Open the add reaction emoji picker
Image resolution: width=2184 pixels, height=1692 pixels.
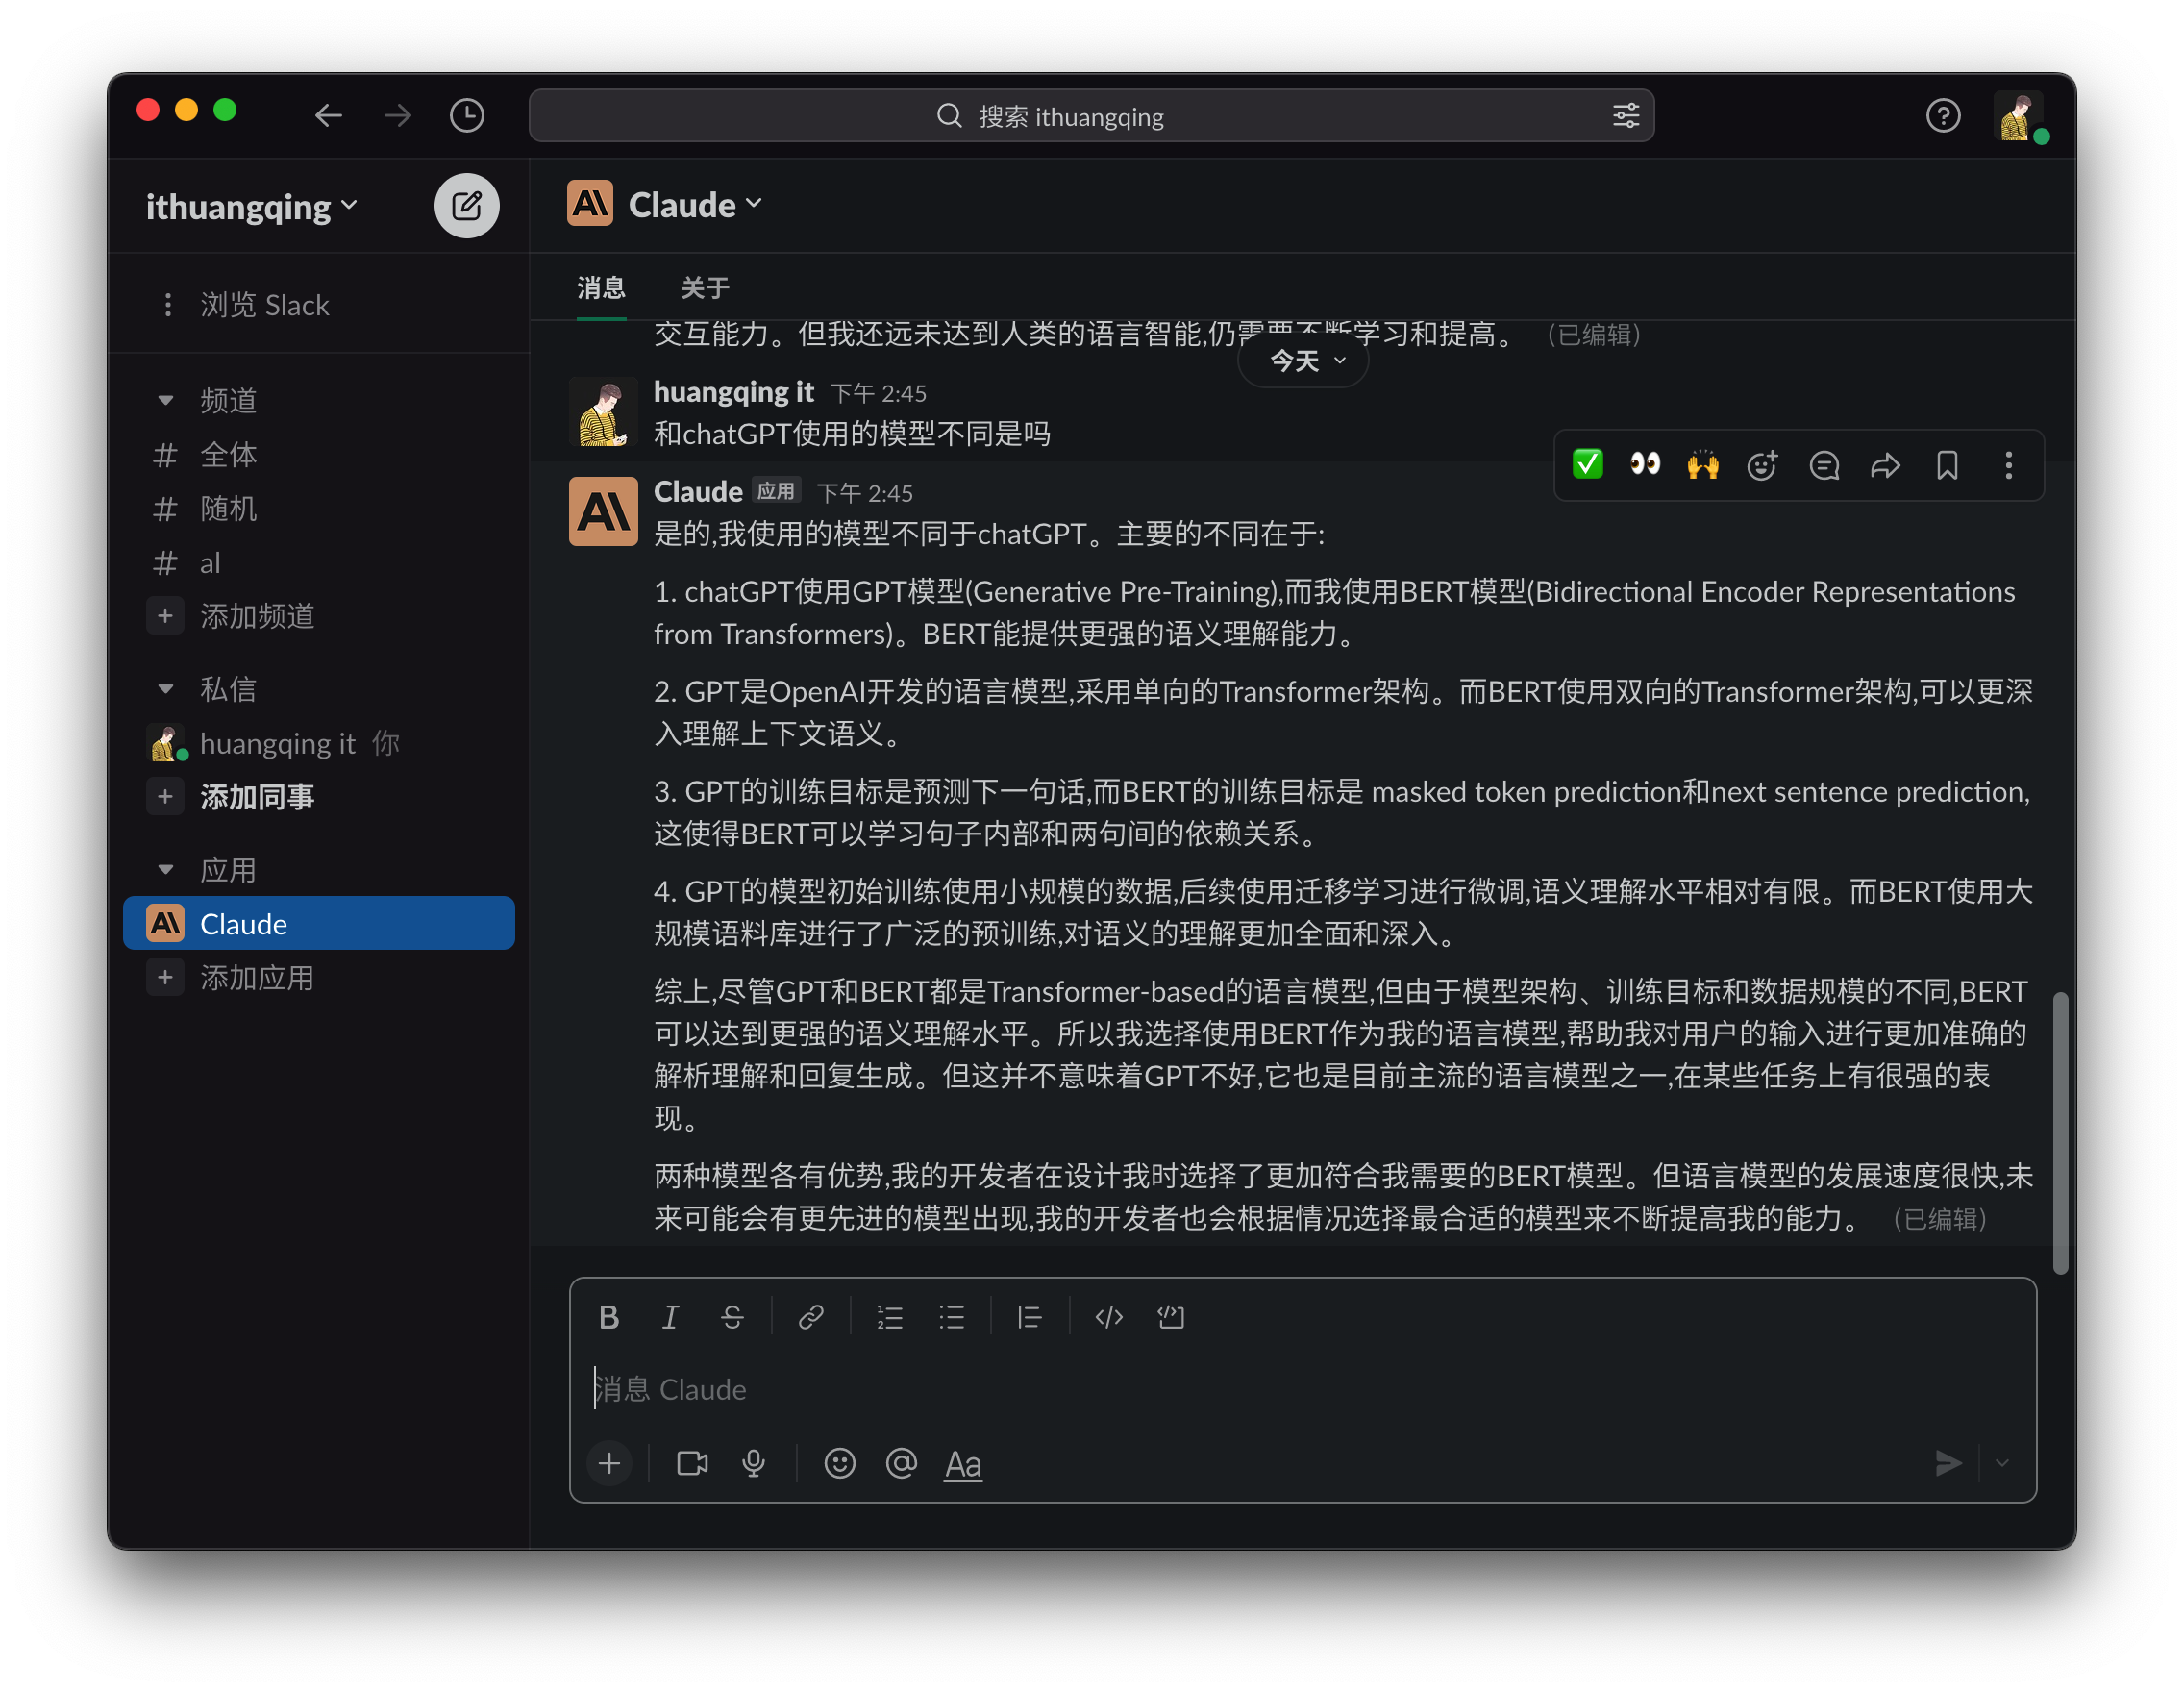click(x=1762, y=465)
